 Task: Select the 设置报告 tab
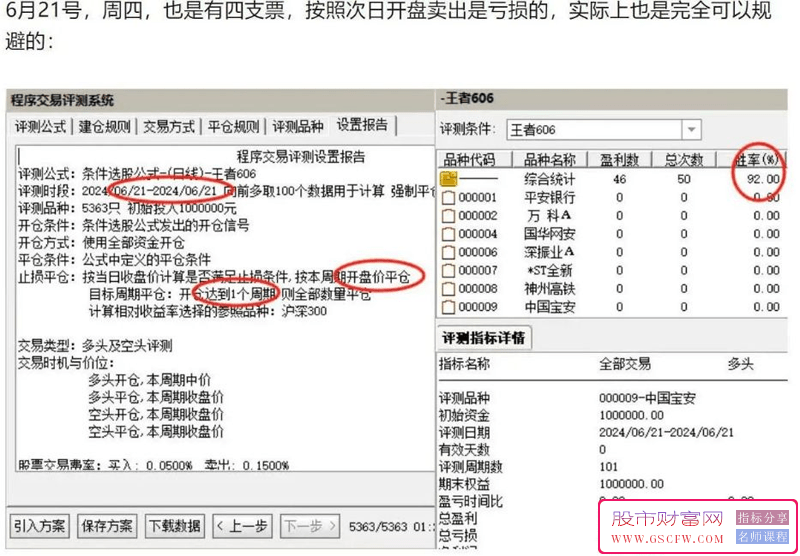tap(362, 125)
